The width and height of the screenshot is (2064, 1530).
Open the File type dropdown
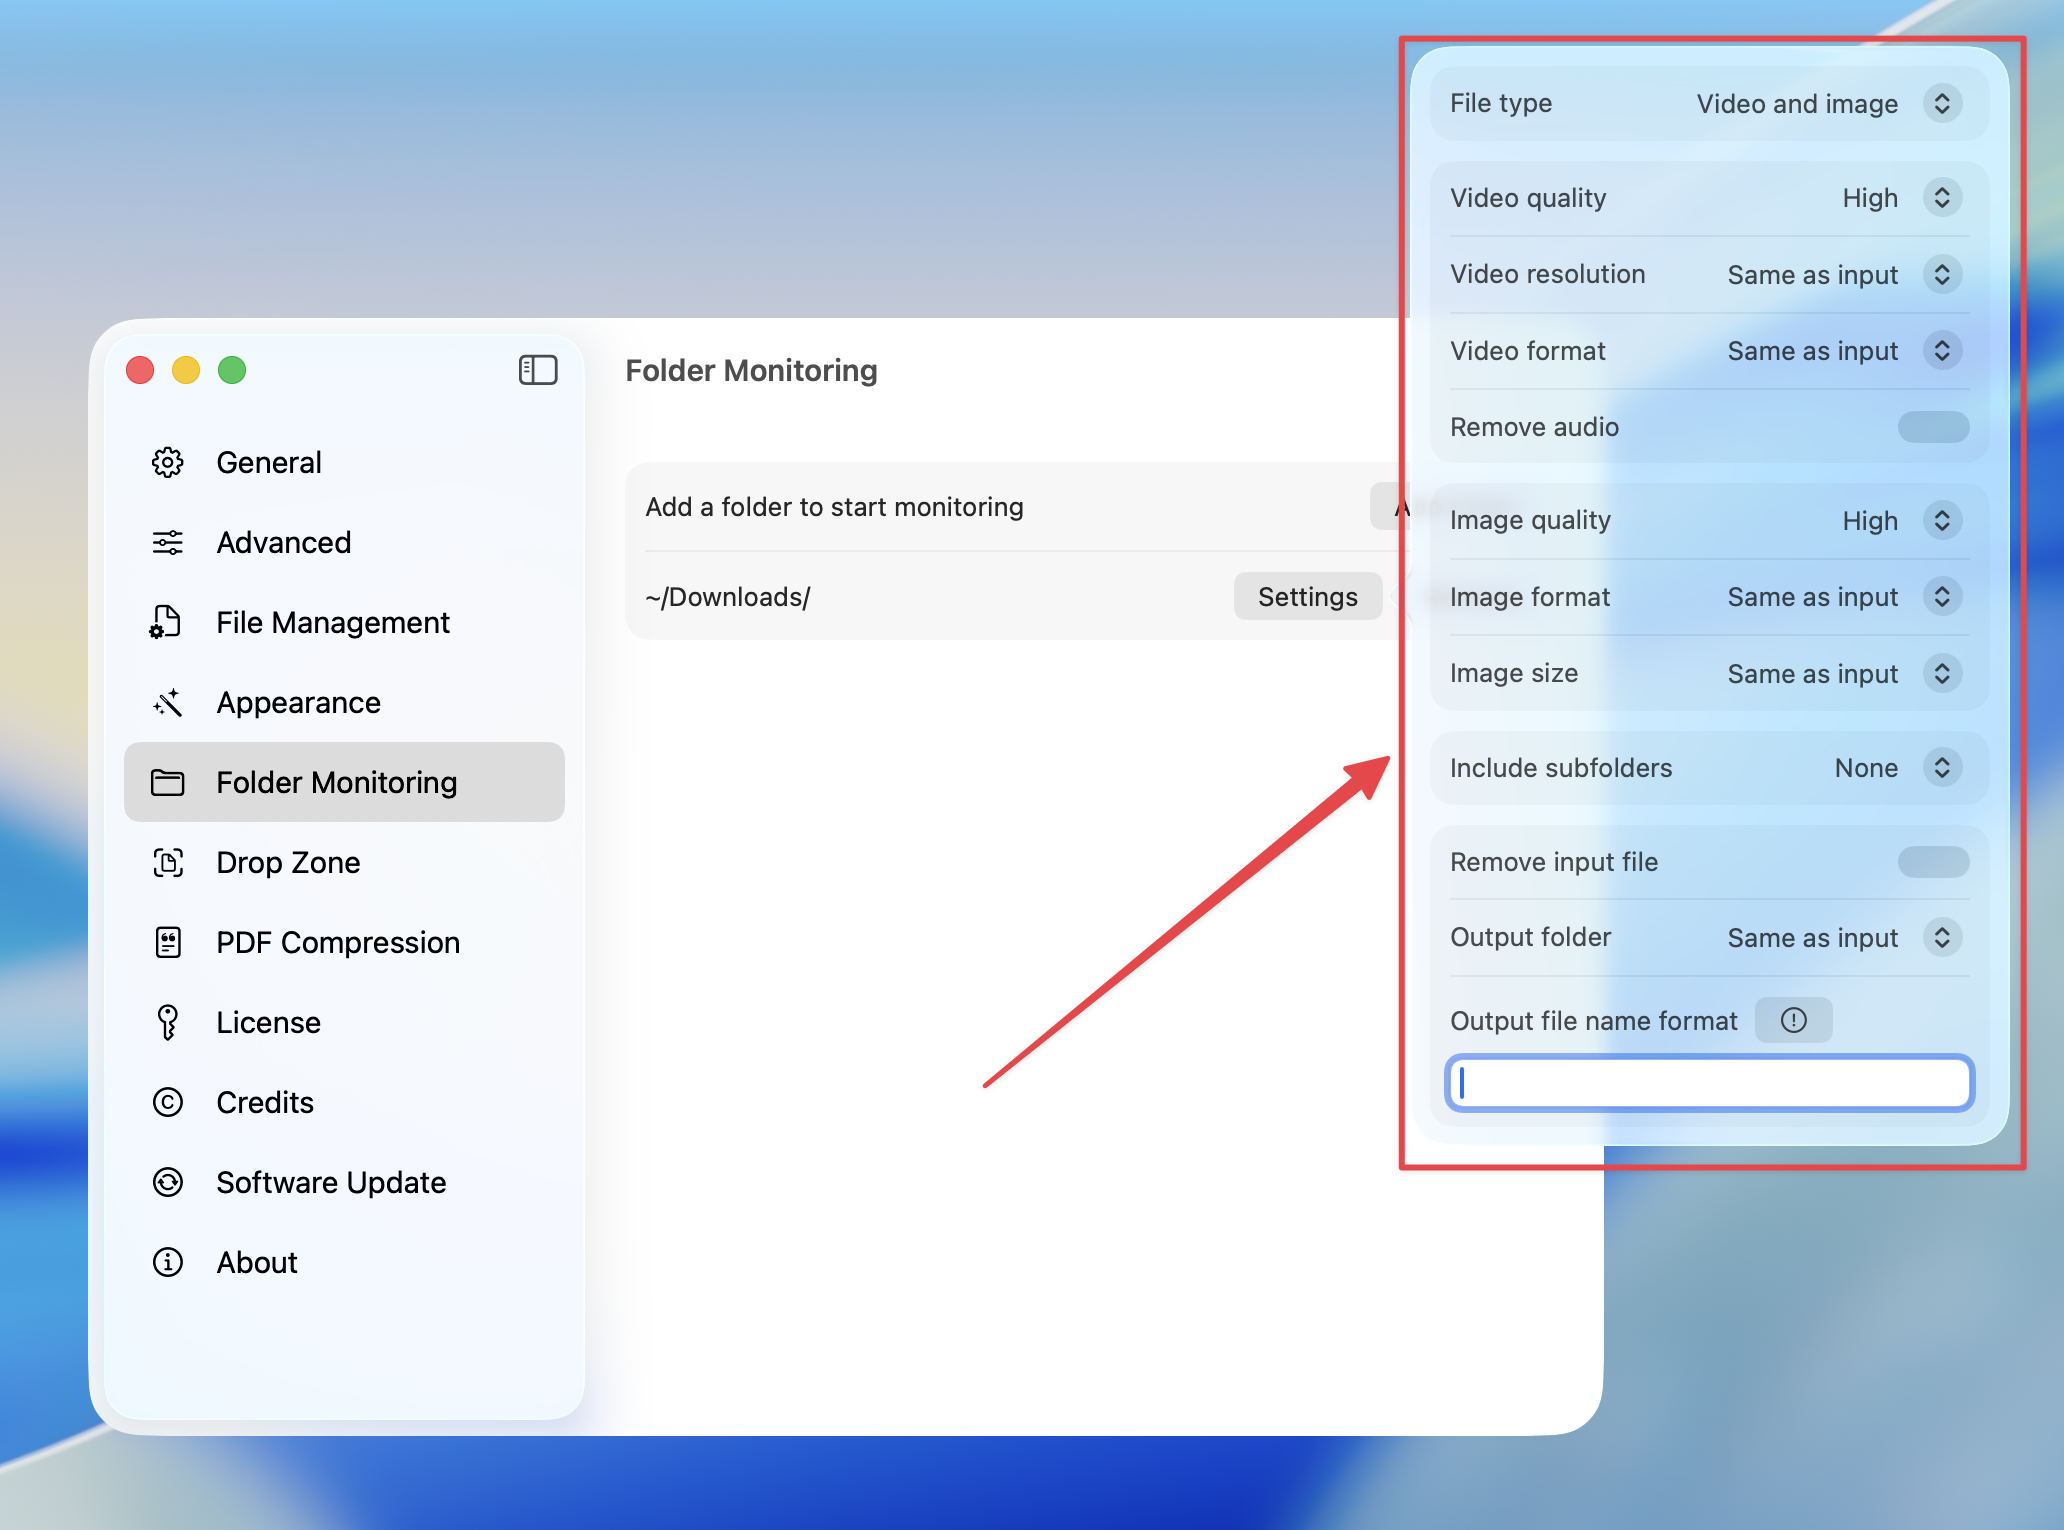click(1941, 103)
